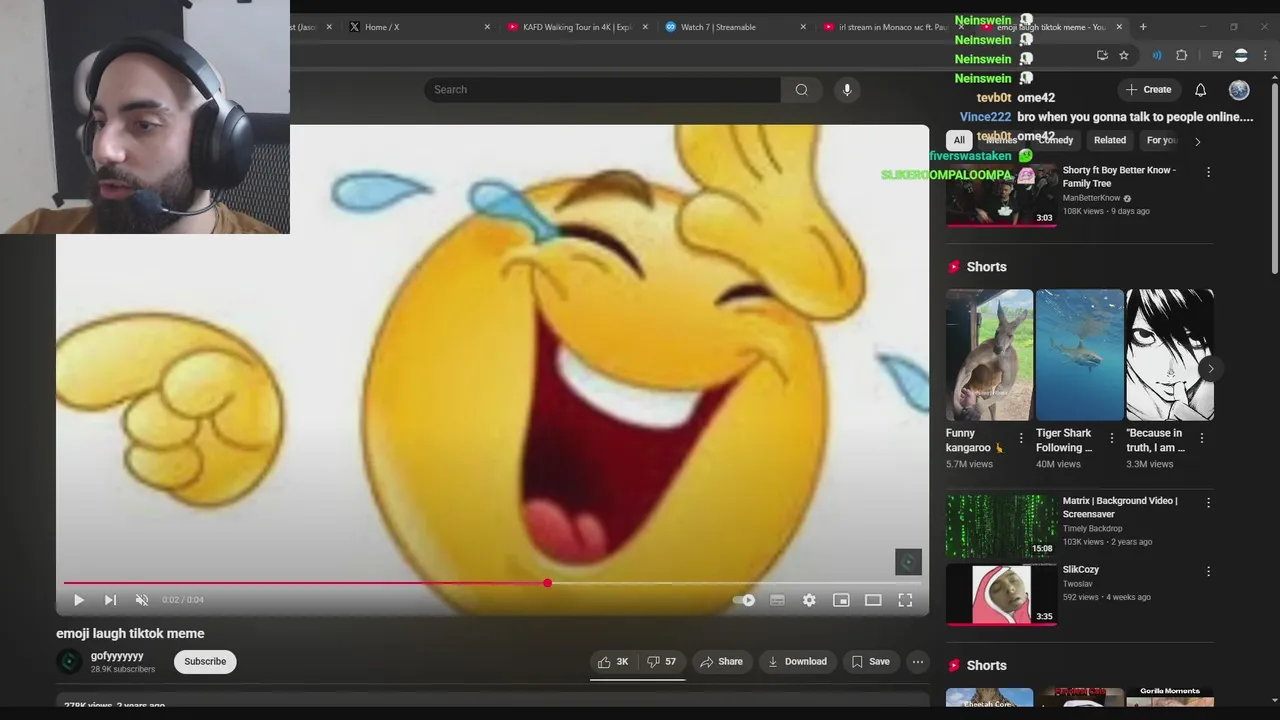1280x720 pixels.
Task: Open more actions menu next to Save
Action: pos(918,662)
